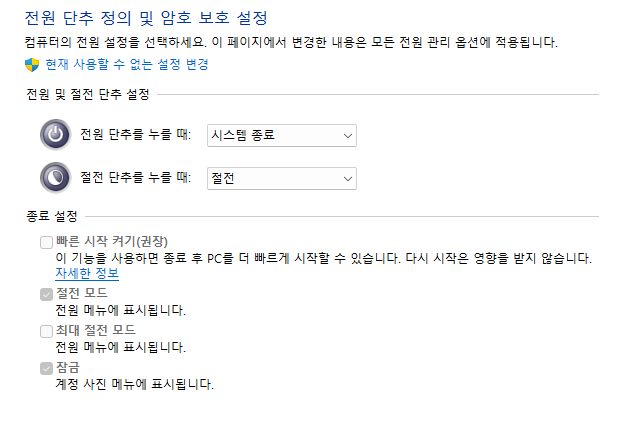Toggle the 절전 모드 checkbox
The height and width of the screenshot is (423, 636).
tap(46, 294)
